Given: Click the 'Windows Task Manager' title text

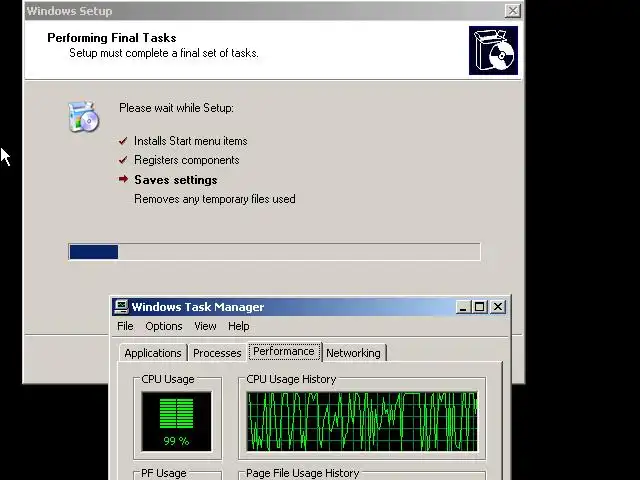Looking at the screenshot, I should [x=198, y=307].
